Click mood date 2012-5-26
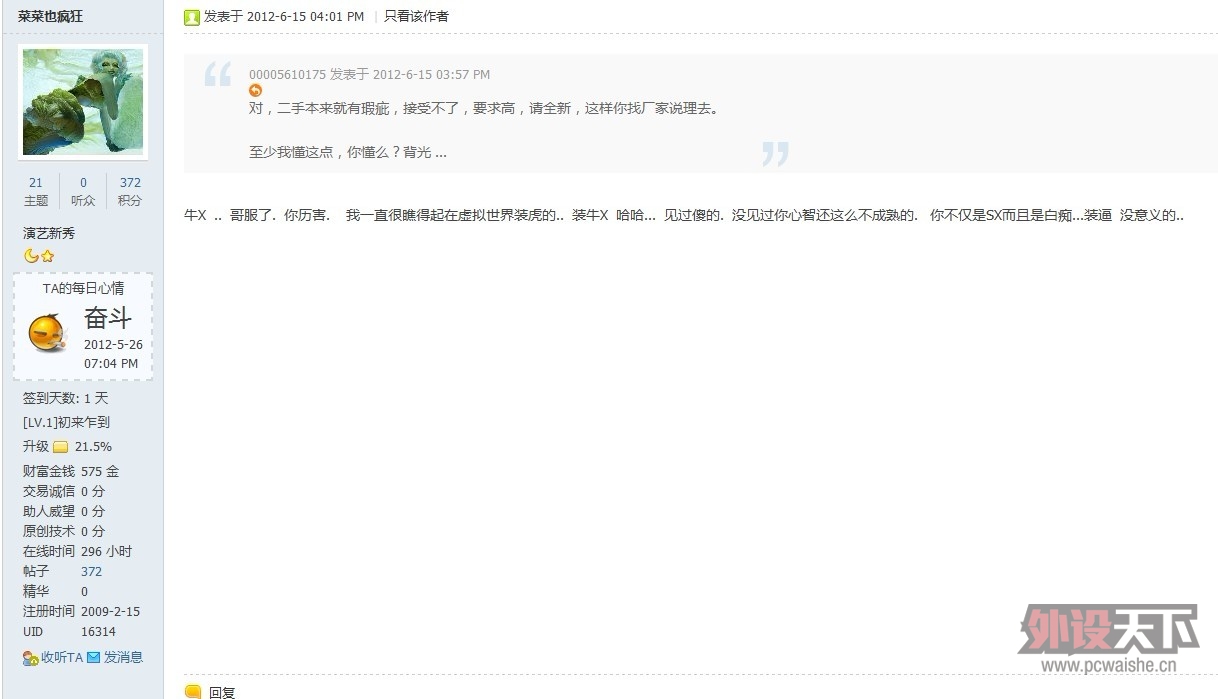Image resolution: width=1218 pixels, height=699 pixels. [113, 344]
